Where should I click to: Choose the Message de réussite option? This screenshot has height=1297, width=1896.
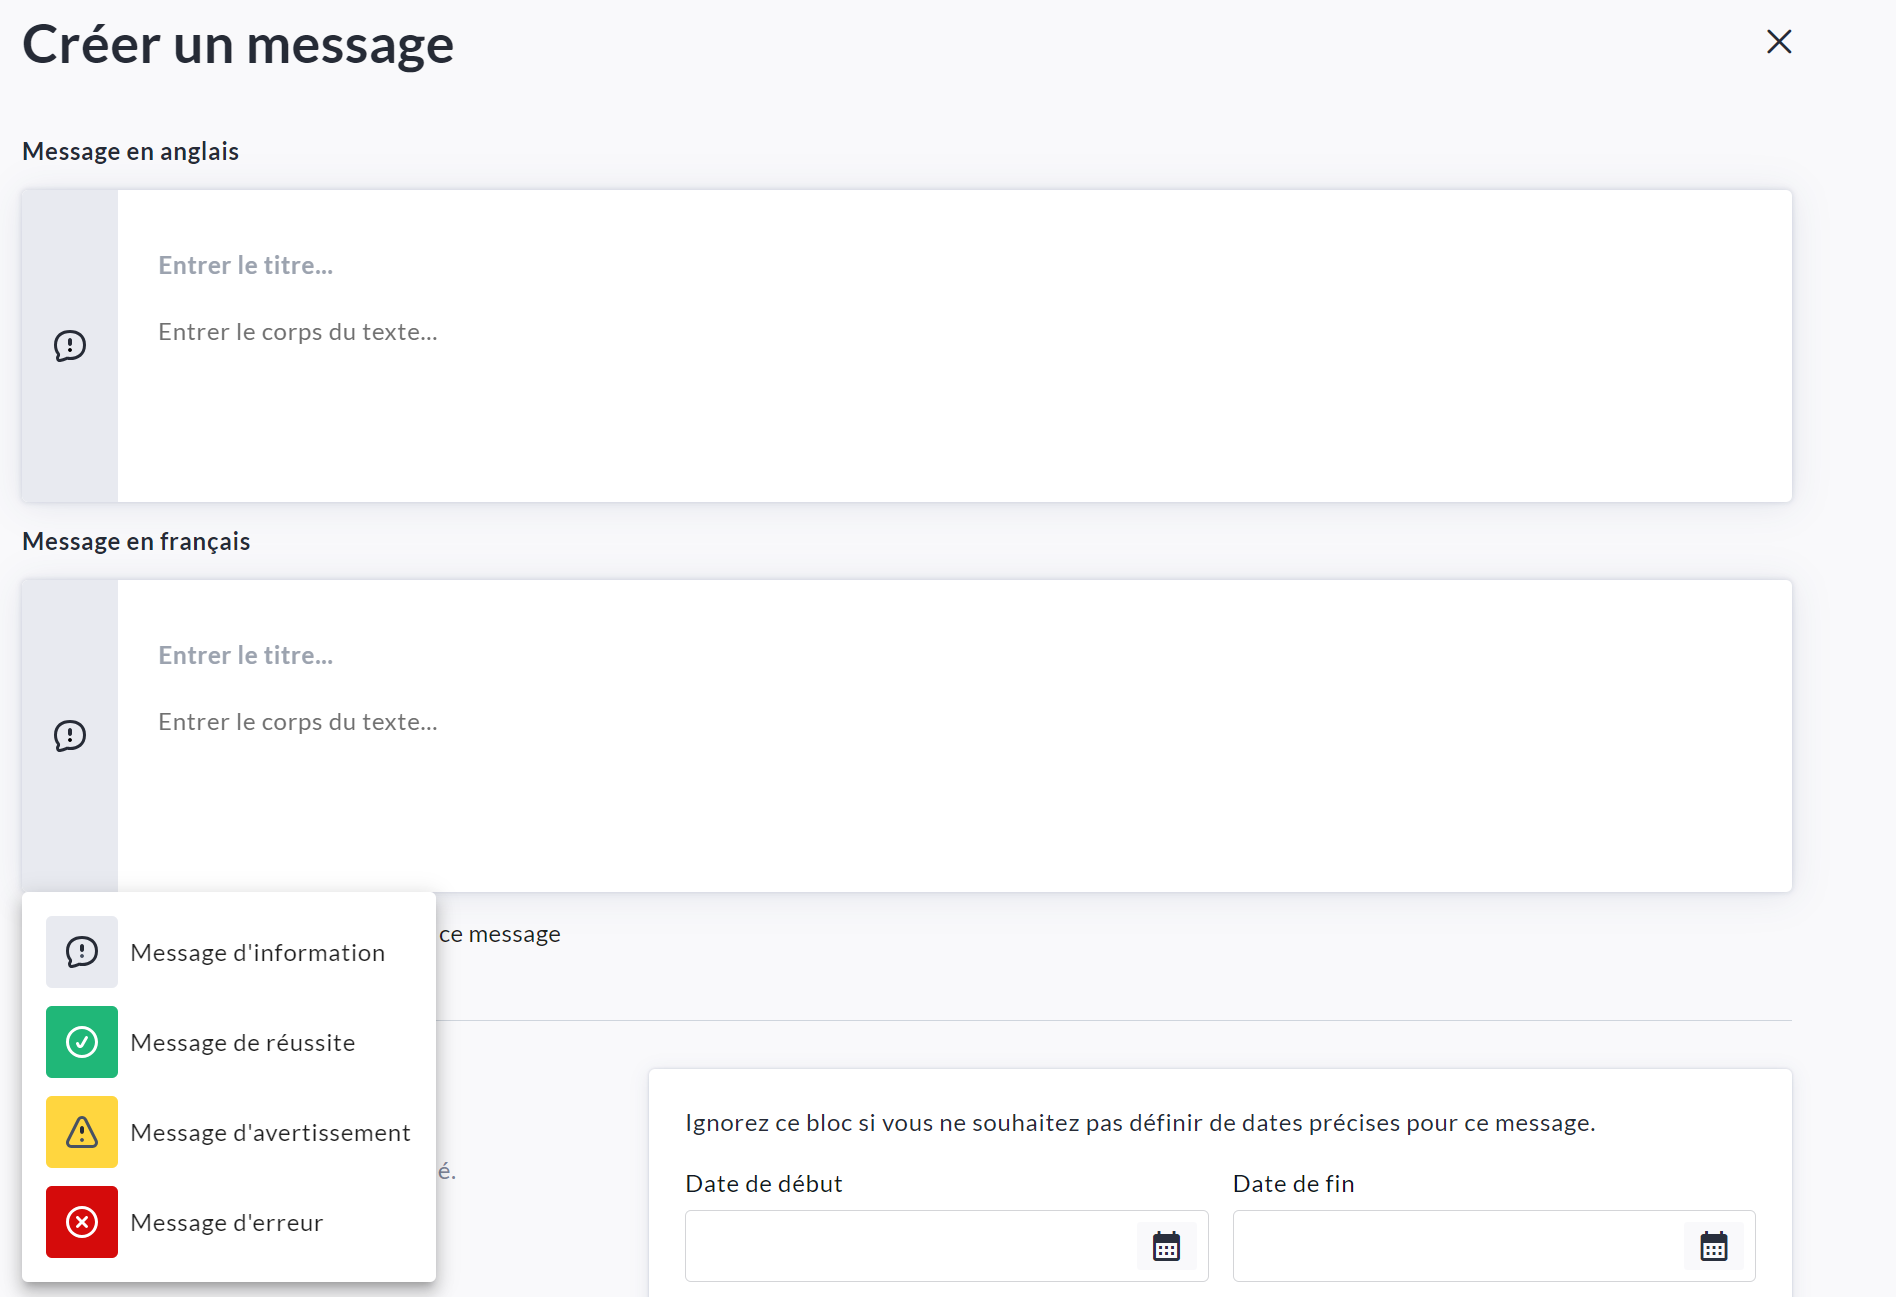(242, 1043)
